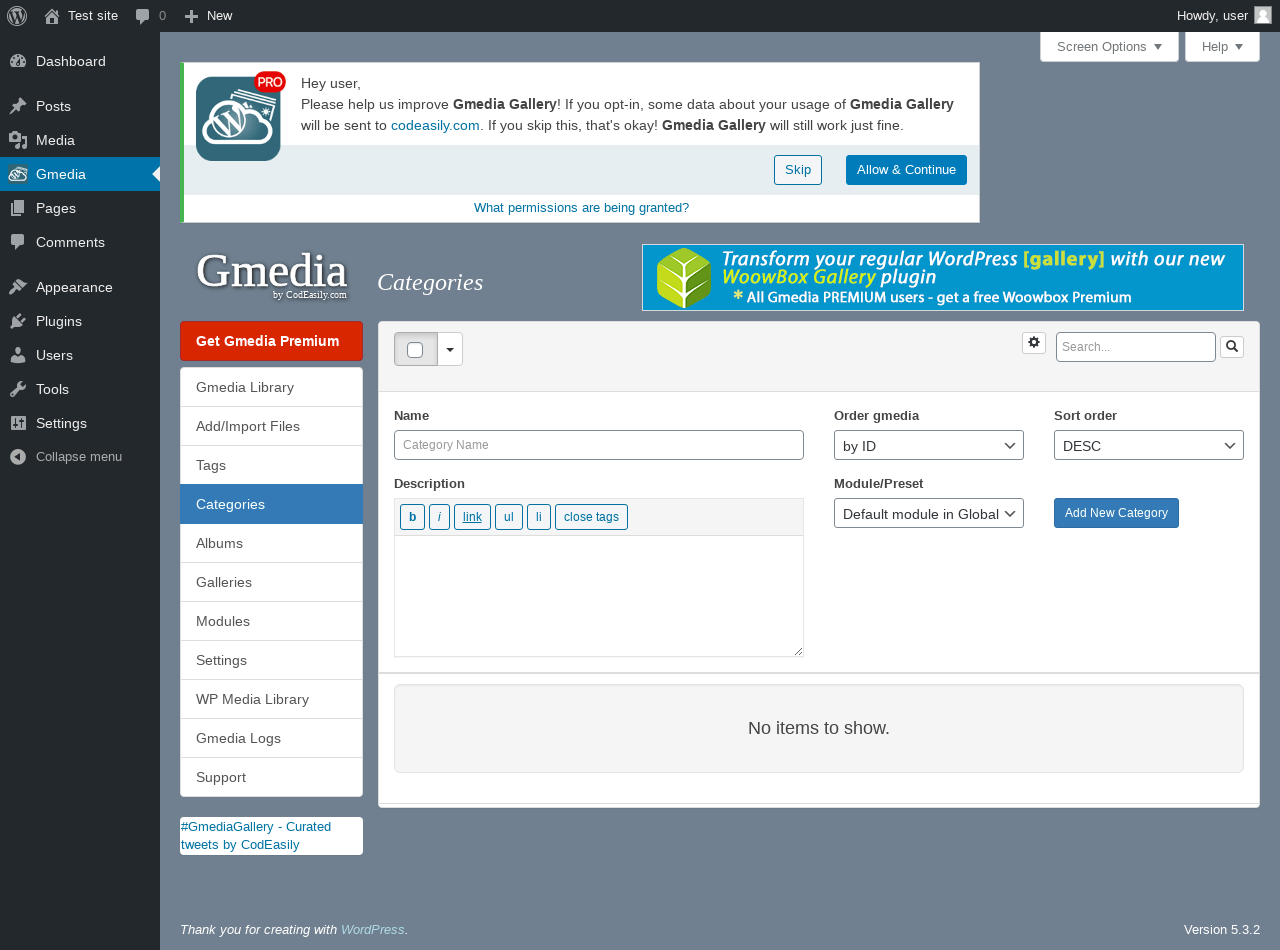Select the Categories menu item
This screenshot has height=950, width=1280.
272,504
